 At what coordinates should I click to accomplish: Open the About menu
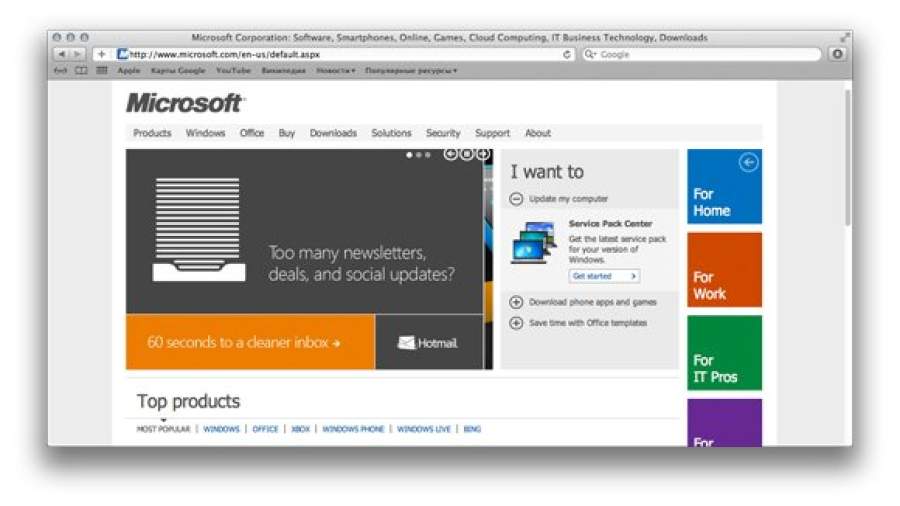538,133
